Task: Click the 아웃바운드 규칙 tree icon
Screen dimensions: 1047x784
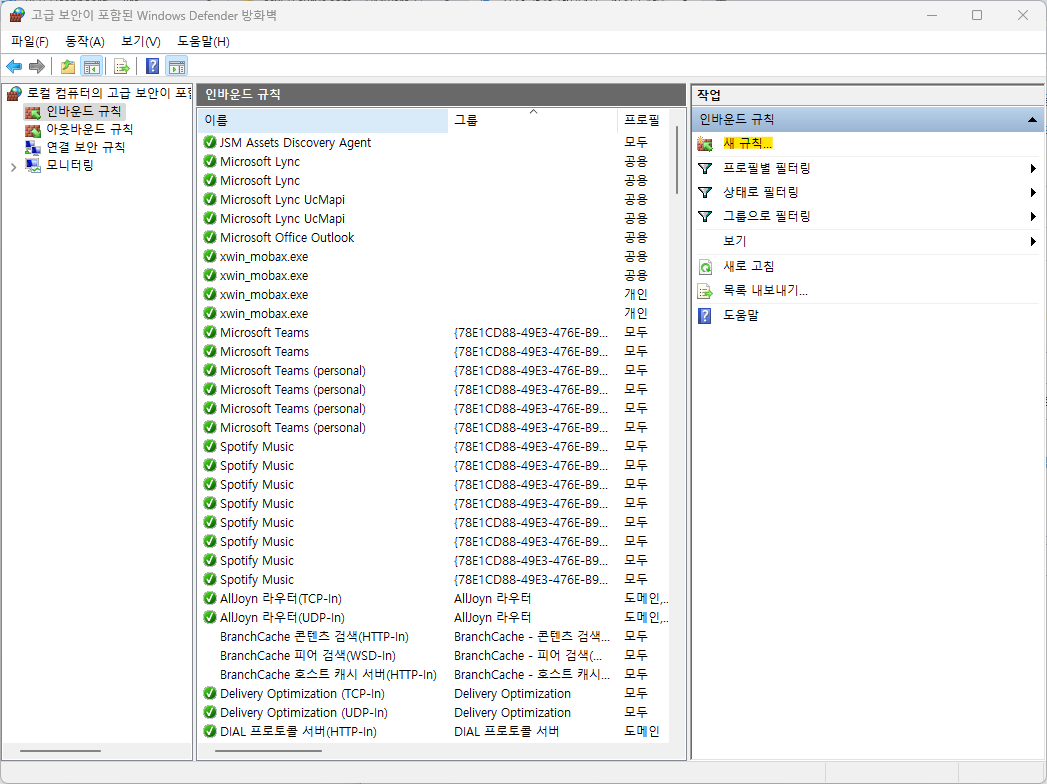Action: pyautogui.click(x=33, y=130)
